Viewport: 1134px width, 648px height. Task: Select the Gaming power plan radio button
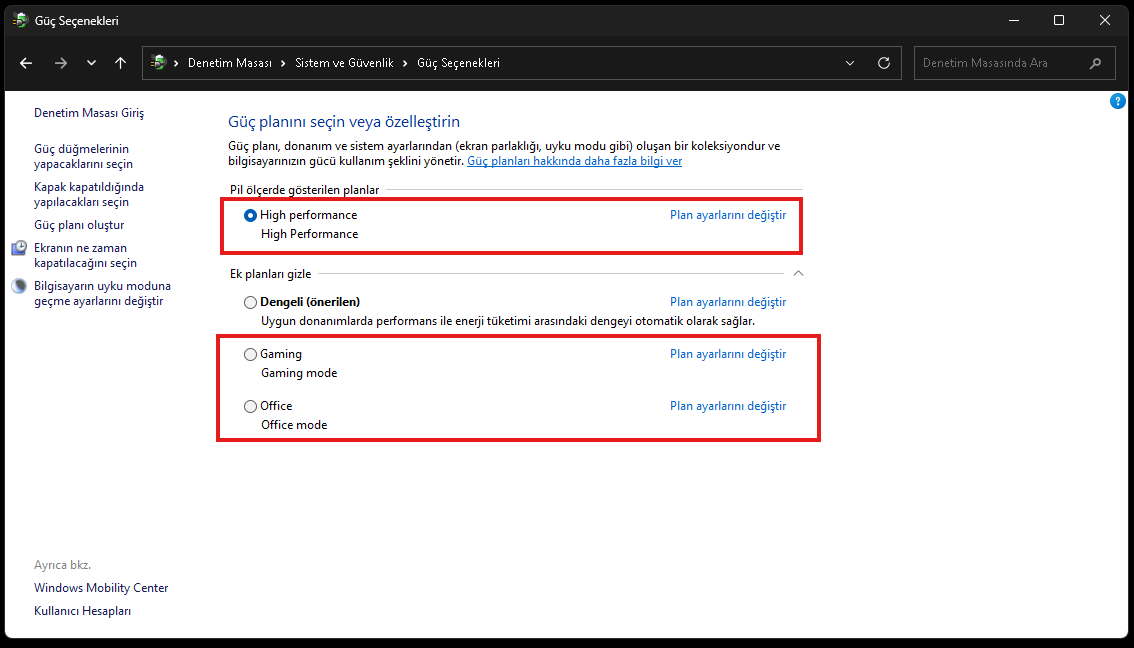click(x=250, y=354)
